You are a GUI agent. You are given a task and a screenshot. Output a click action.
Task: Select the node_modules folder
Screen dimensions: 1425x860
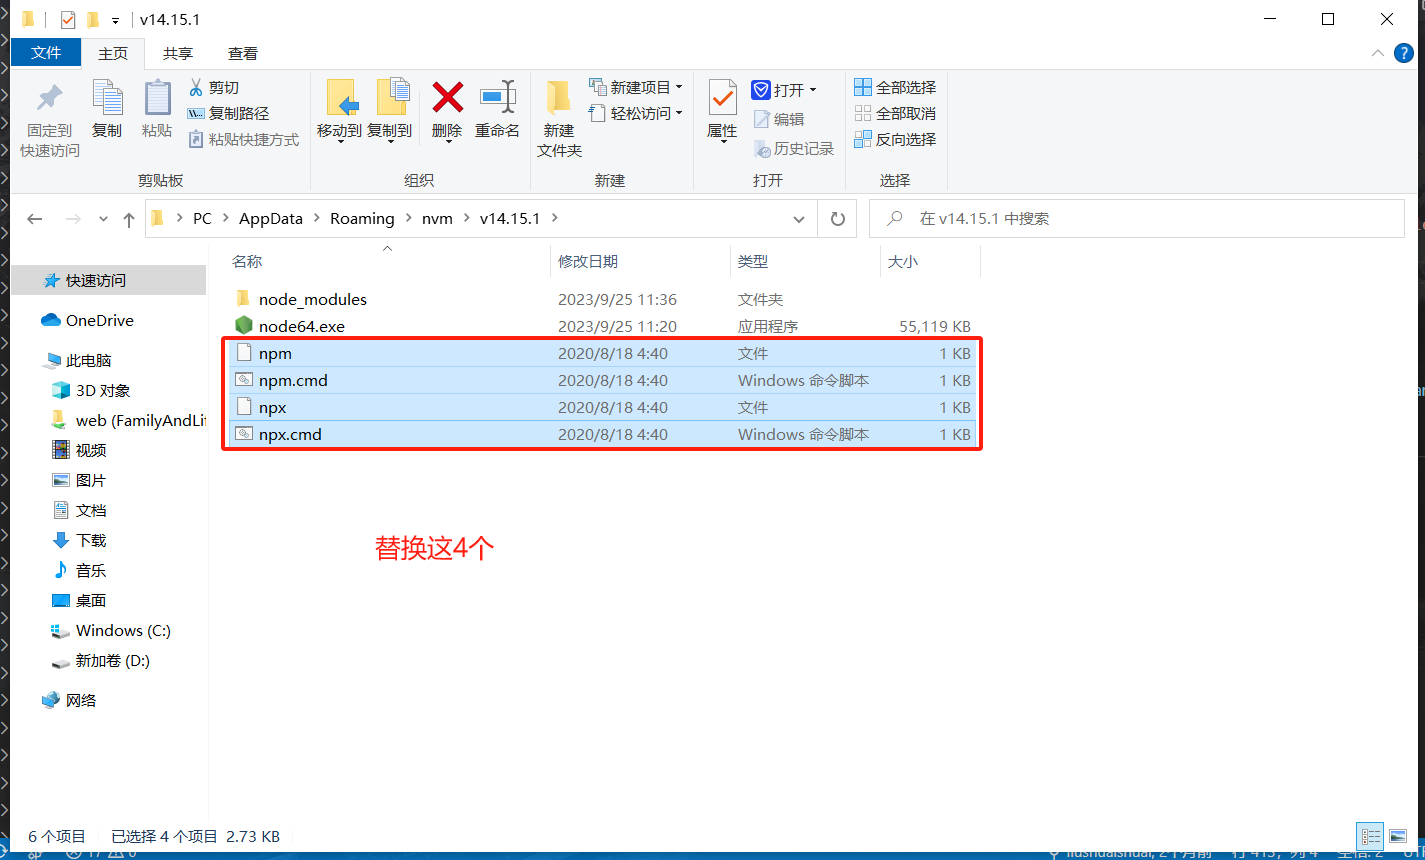(x=312, y=299)
